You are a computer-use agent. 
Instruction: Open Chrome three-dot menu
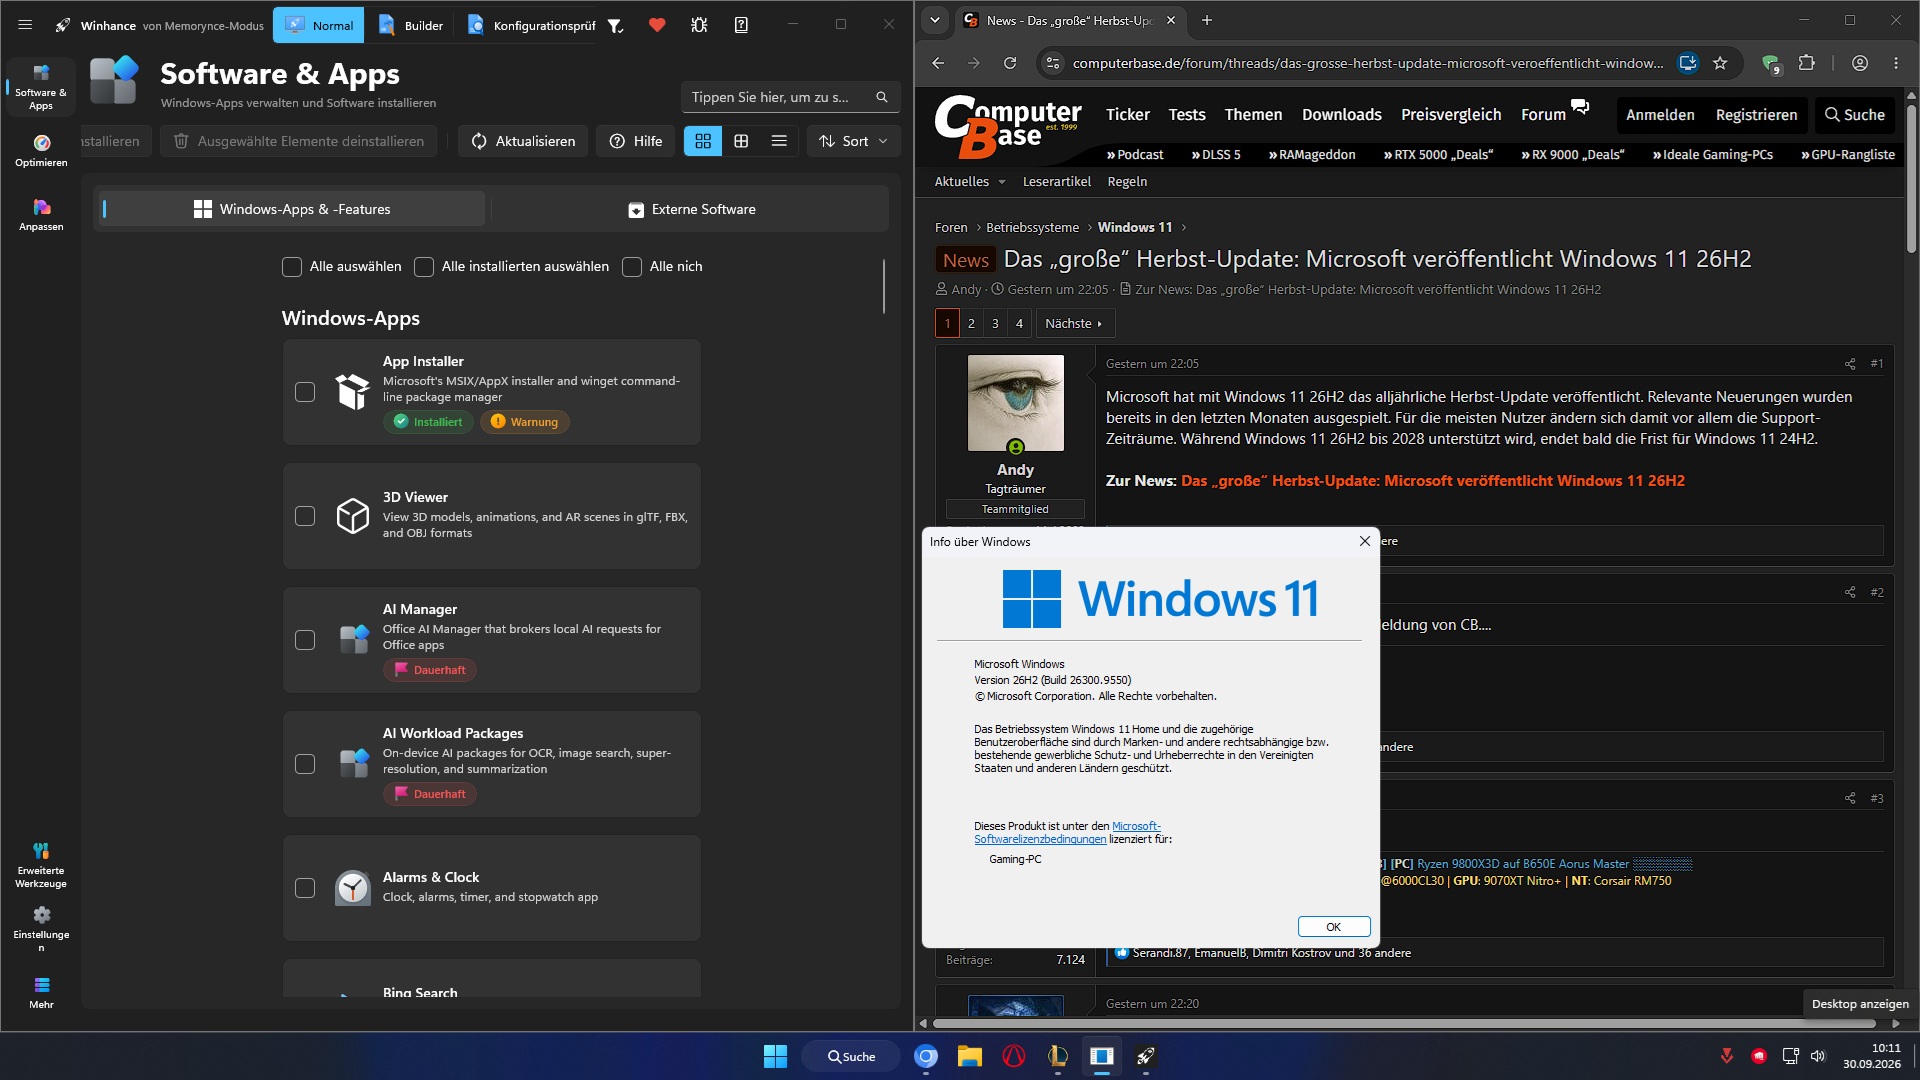[1896, 63]
